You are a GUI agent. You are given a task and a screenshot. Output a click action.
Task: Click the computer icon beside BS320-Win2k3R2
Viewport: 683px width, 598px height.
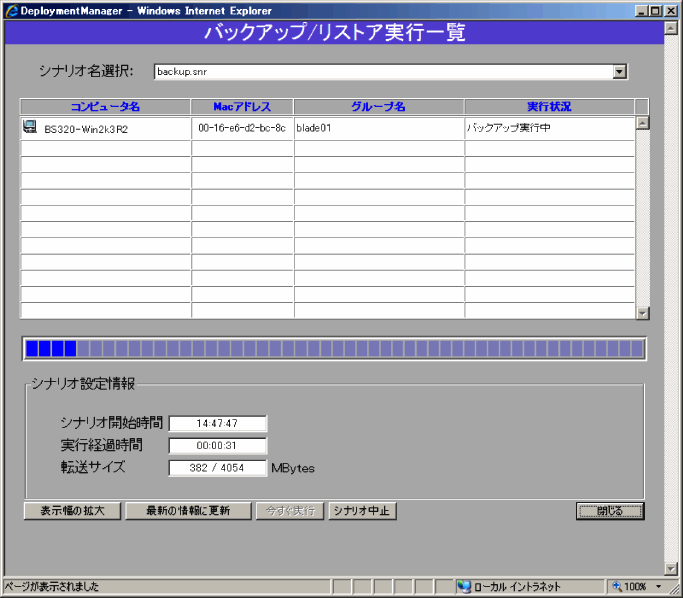(x=30, y=127)
